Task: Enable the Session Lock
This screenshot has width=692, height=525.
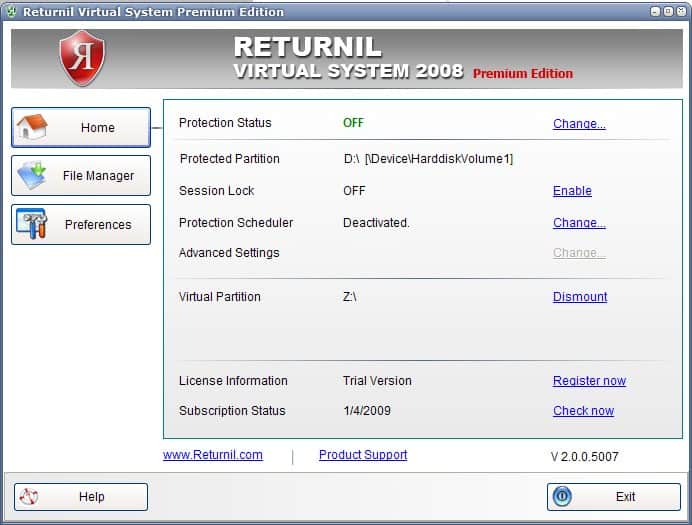Action: pyautogui.click(x=572, y=191)
